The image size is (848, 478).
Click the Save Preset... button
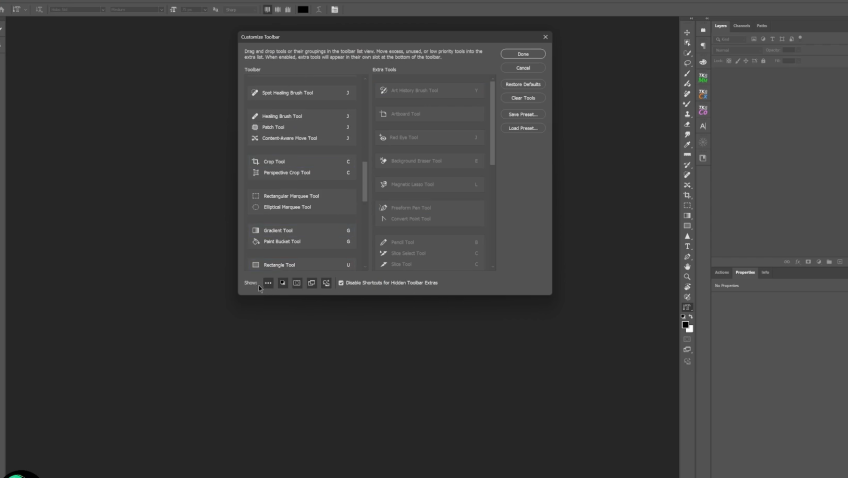[523, 114]
